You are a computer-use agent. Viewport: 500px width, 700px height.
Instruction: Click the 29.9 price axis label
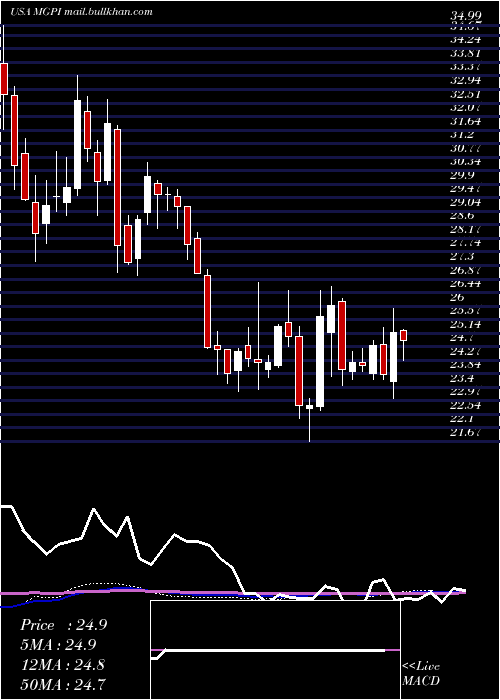461,175
